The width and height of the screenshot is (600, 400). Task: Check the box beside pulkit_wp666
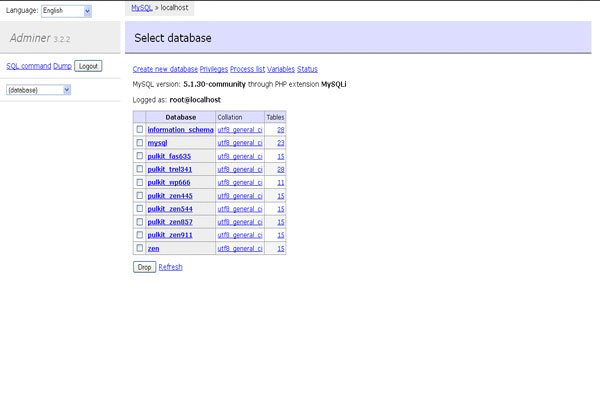[x=139, y=182]
